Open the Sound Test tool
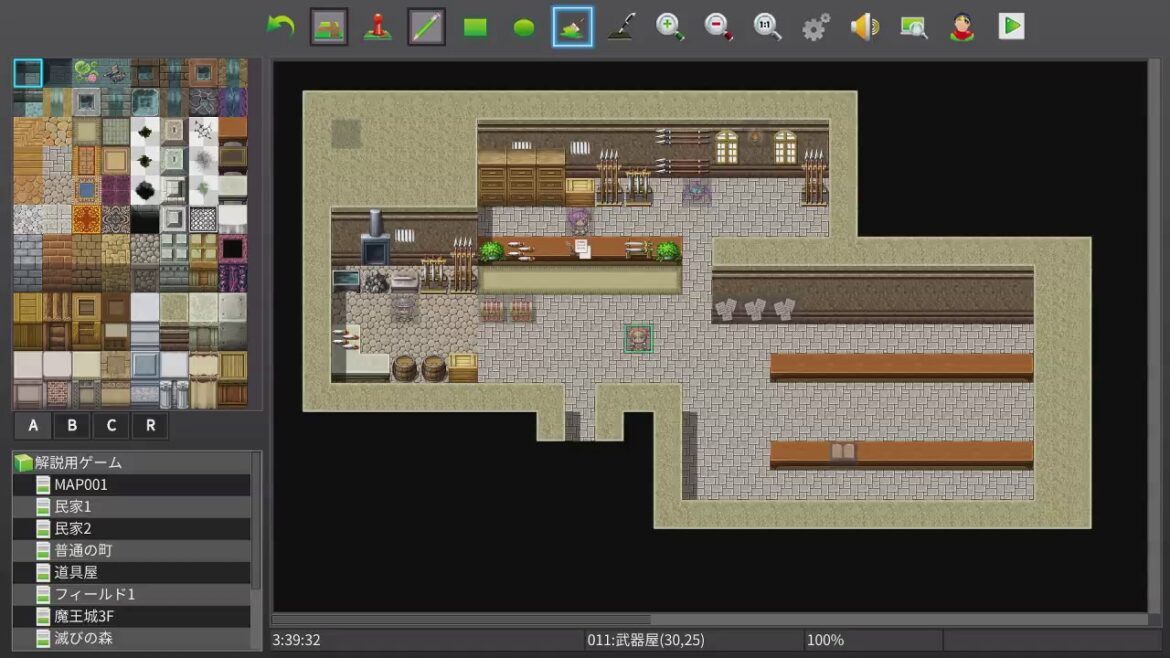 [x=864, y=27]
